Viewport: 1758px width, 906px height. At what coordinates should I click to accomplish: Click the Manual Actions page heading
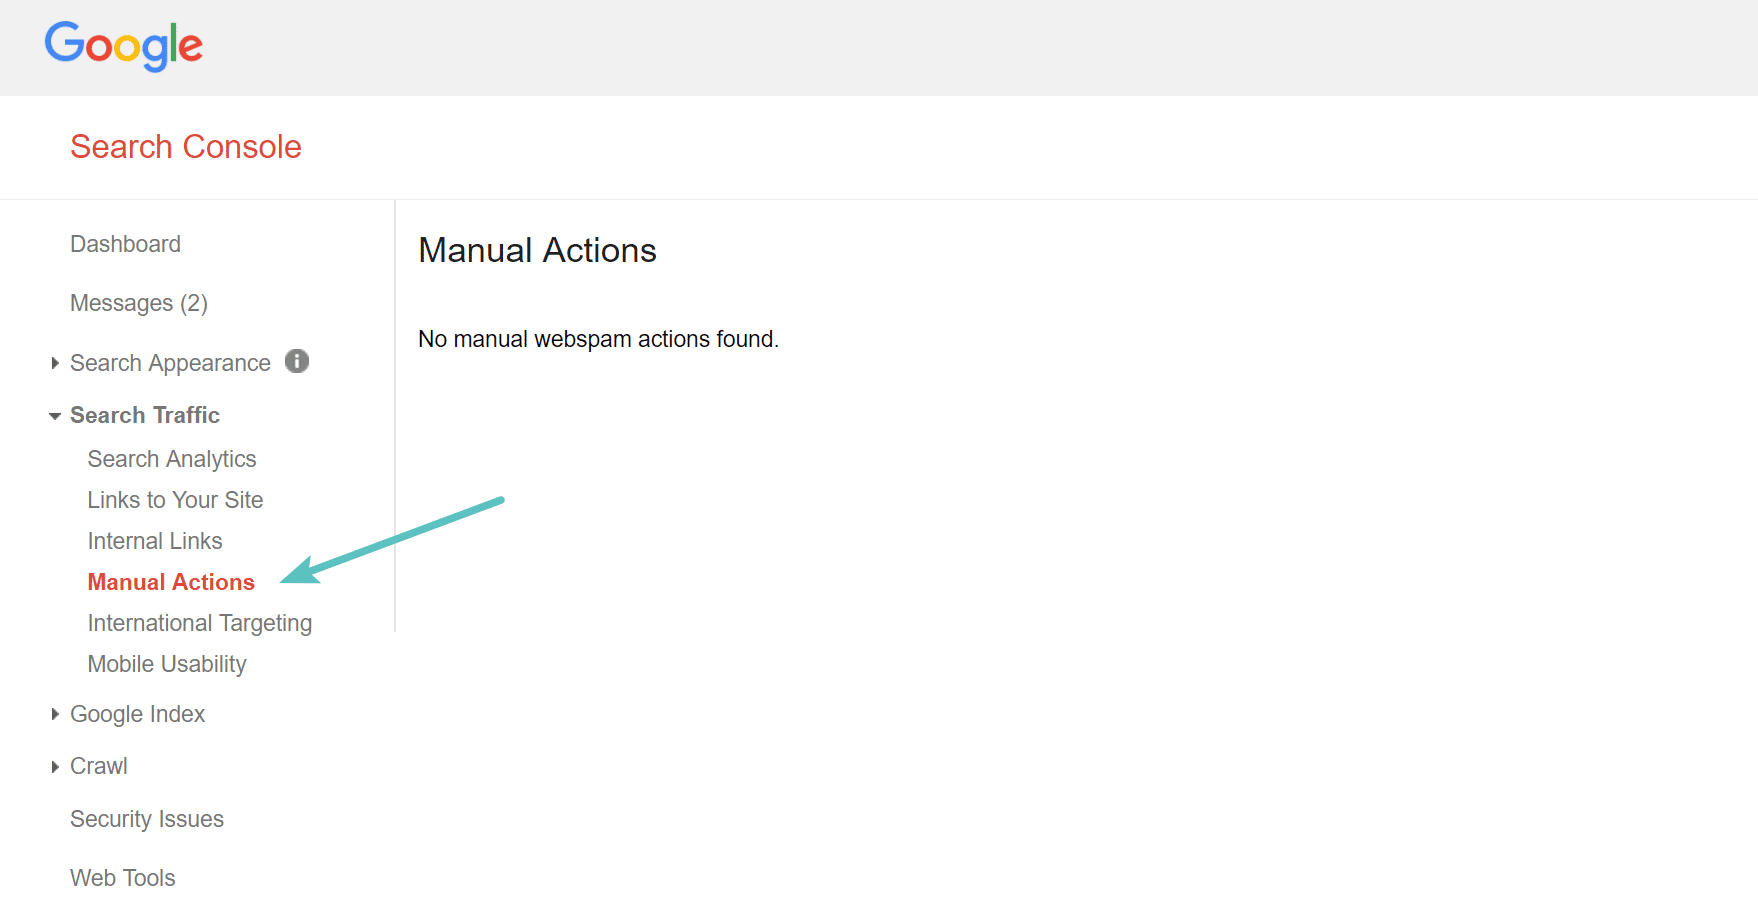537,250
